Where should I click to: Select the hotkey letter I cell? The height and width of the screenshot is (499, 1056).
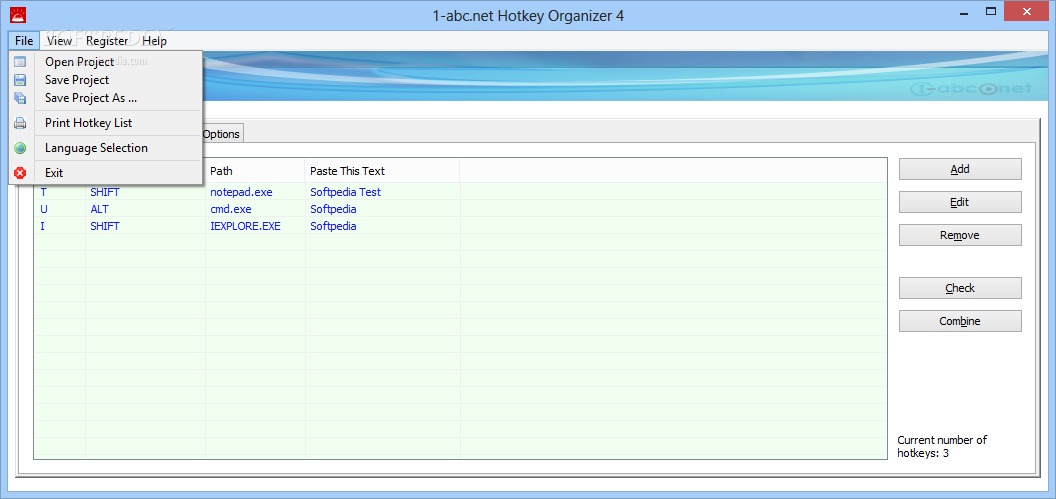click(43, 226)
